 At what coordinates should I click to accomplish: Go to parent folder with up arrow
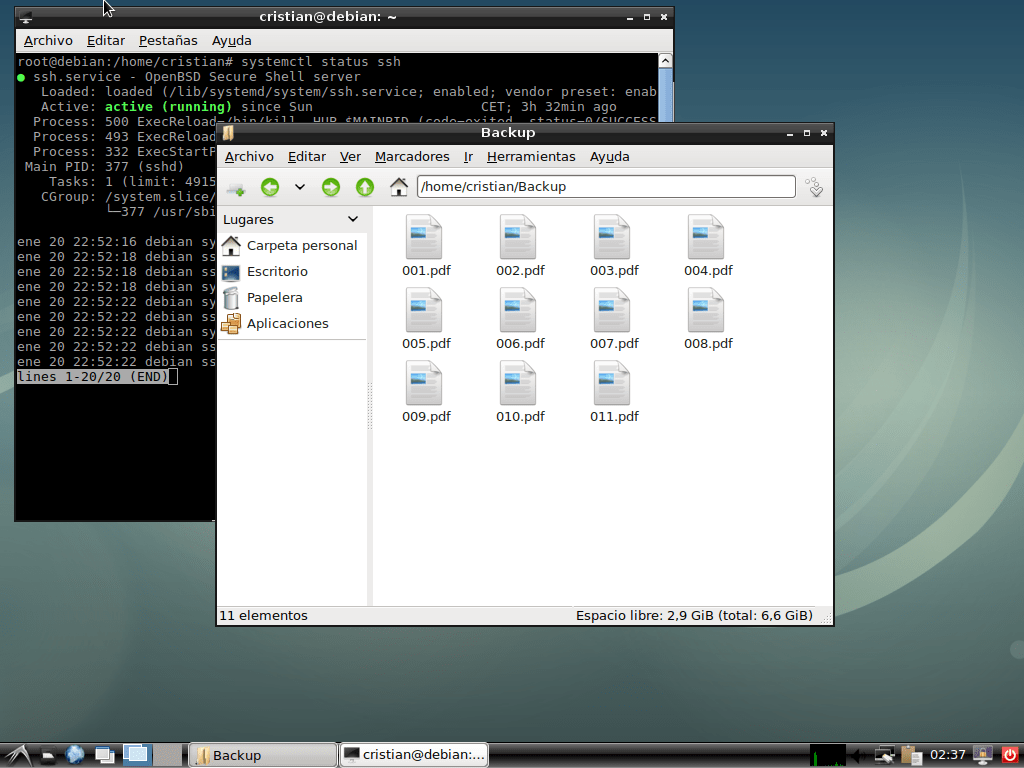365,187
